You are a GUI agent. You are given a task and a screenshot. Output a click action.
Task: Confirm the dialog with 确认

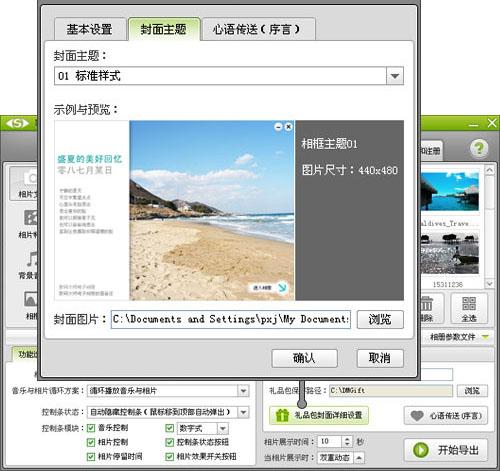(x=304, y=358)
